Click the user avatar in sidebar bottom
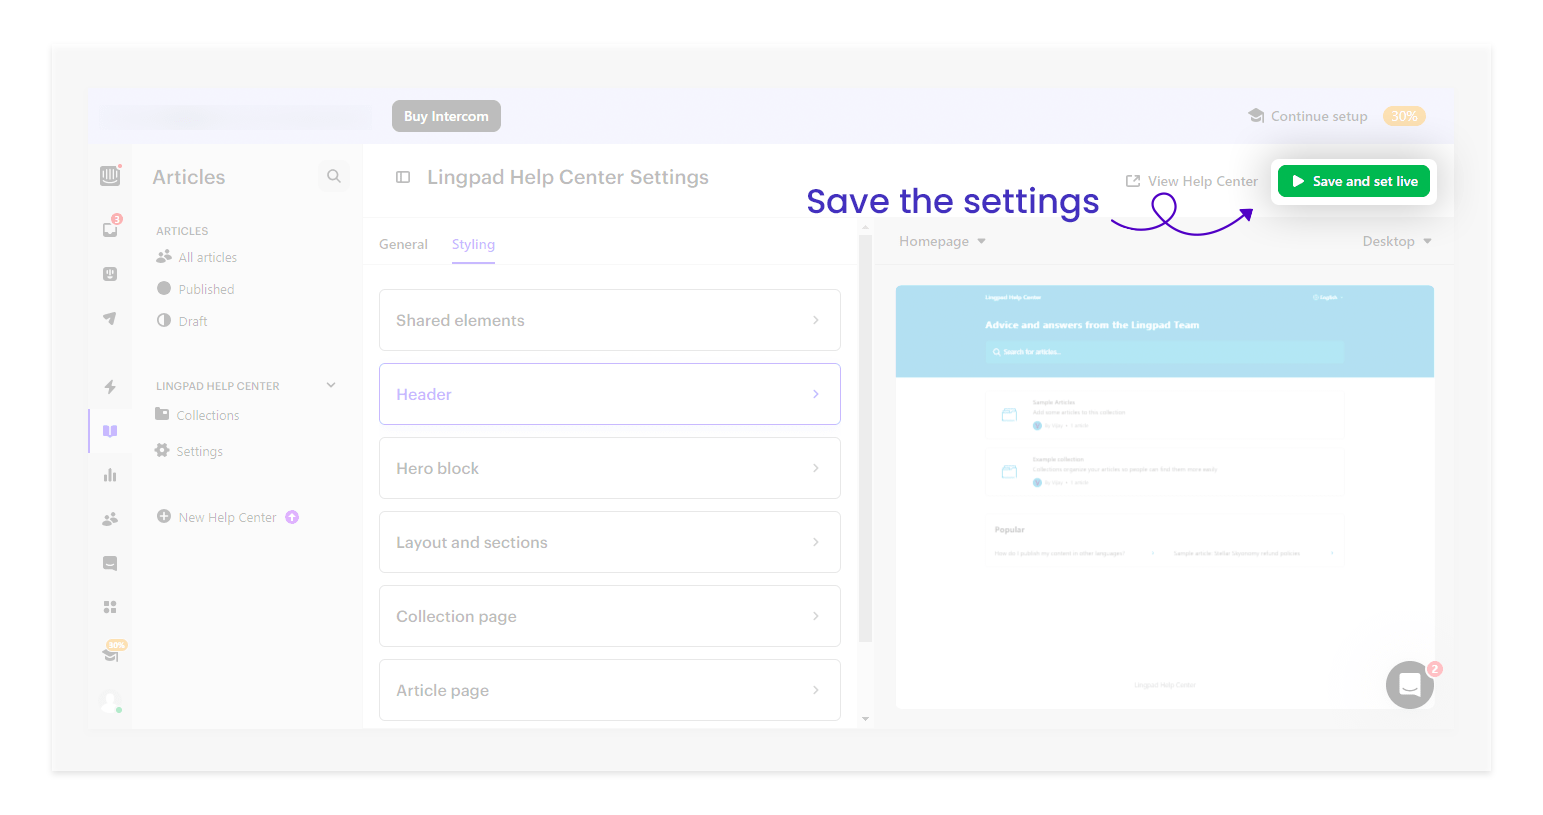This screenshot has height=815, width=1543. tap(111, 703)
